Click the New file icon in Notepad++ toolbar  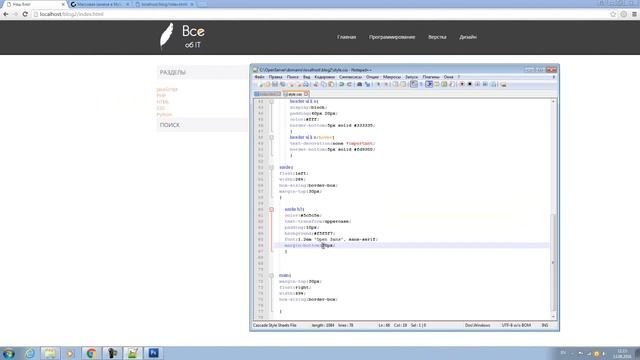coord(260,84)
